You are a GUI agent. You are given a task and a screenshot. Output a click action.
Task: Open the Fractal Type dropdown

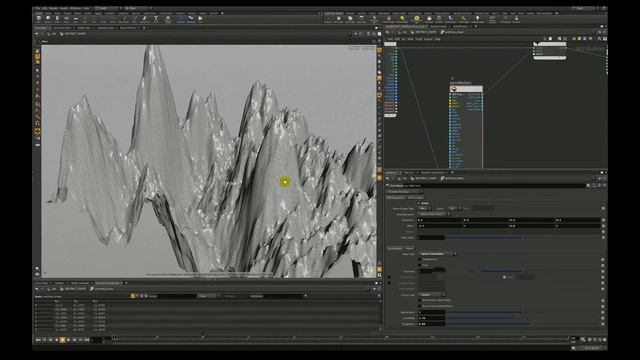click(x=431, y=294)
